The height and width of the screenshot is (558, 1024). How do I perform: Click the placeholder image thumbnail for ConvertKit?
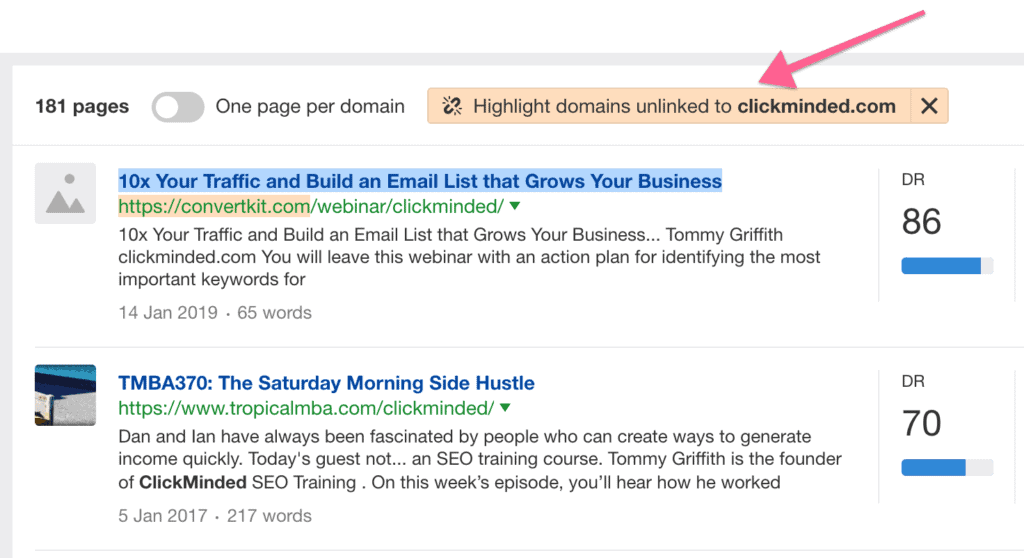pos(65,193)
